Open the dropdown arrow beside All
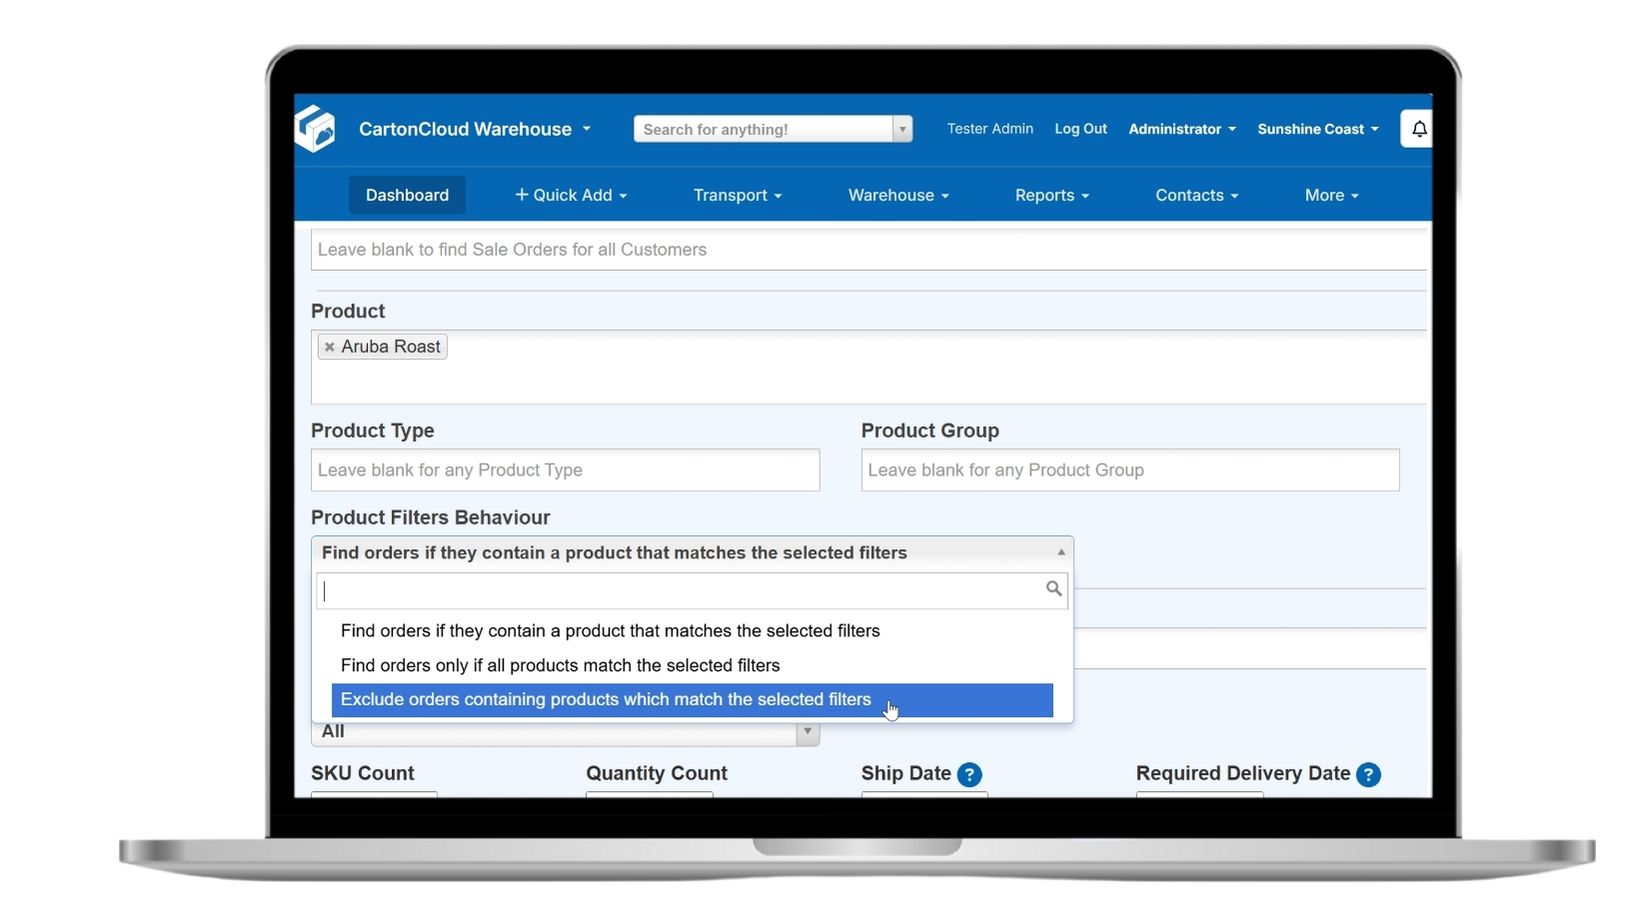This screenshot has width=1625, height=917. pos(807,732)
